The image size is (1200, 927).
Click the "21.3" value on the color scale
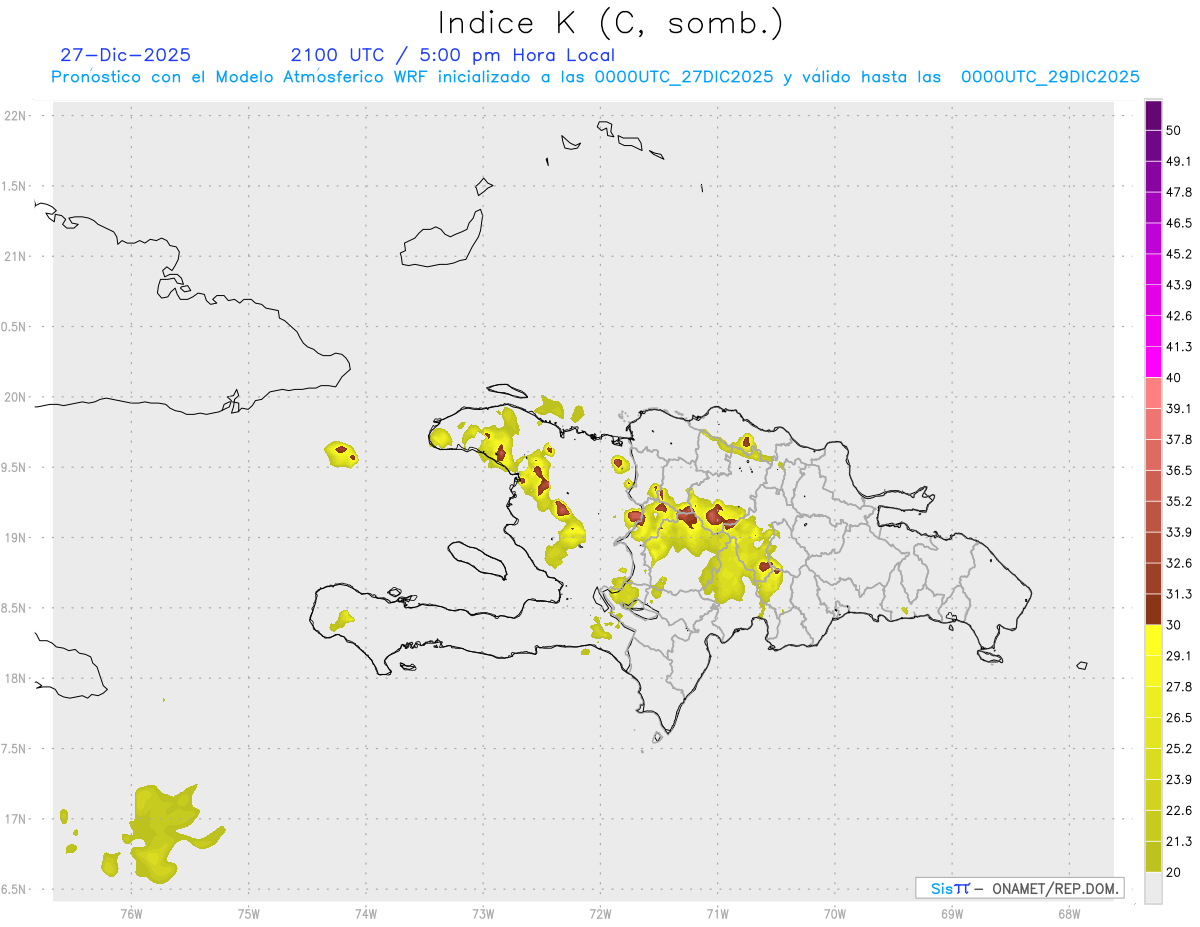pos(1179,841)
